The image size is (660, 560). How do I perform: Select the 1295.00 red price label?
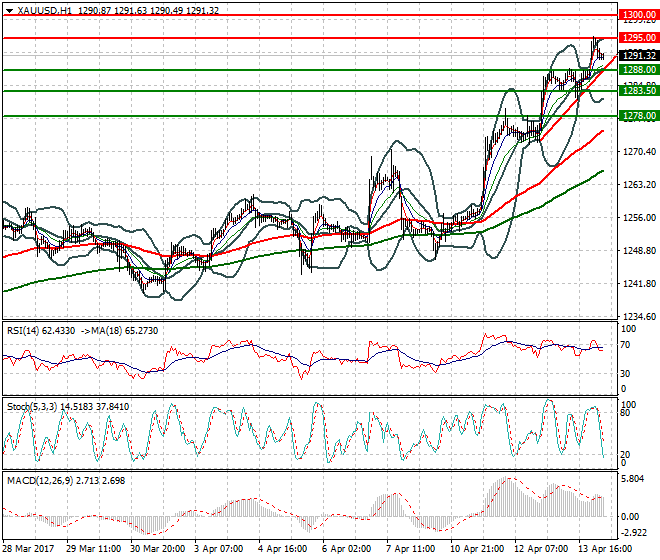pyautogui.click(x=639, y=38)
